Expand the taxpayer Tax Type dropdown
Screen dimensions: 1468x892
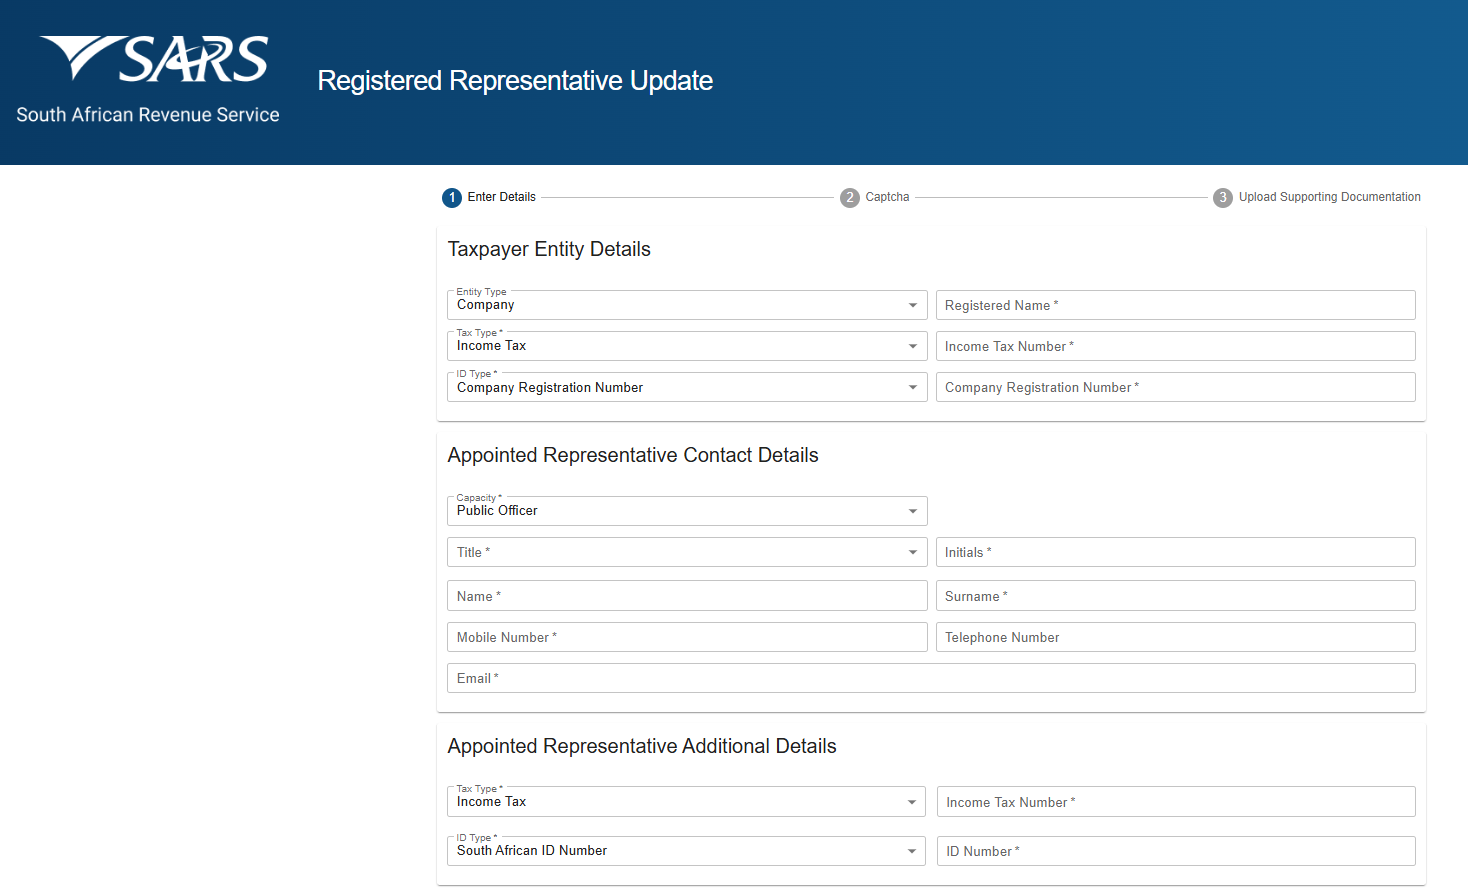click(686, 347)
